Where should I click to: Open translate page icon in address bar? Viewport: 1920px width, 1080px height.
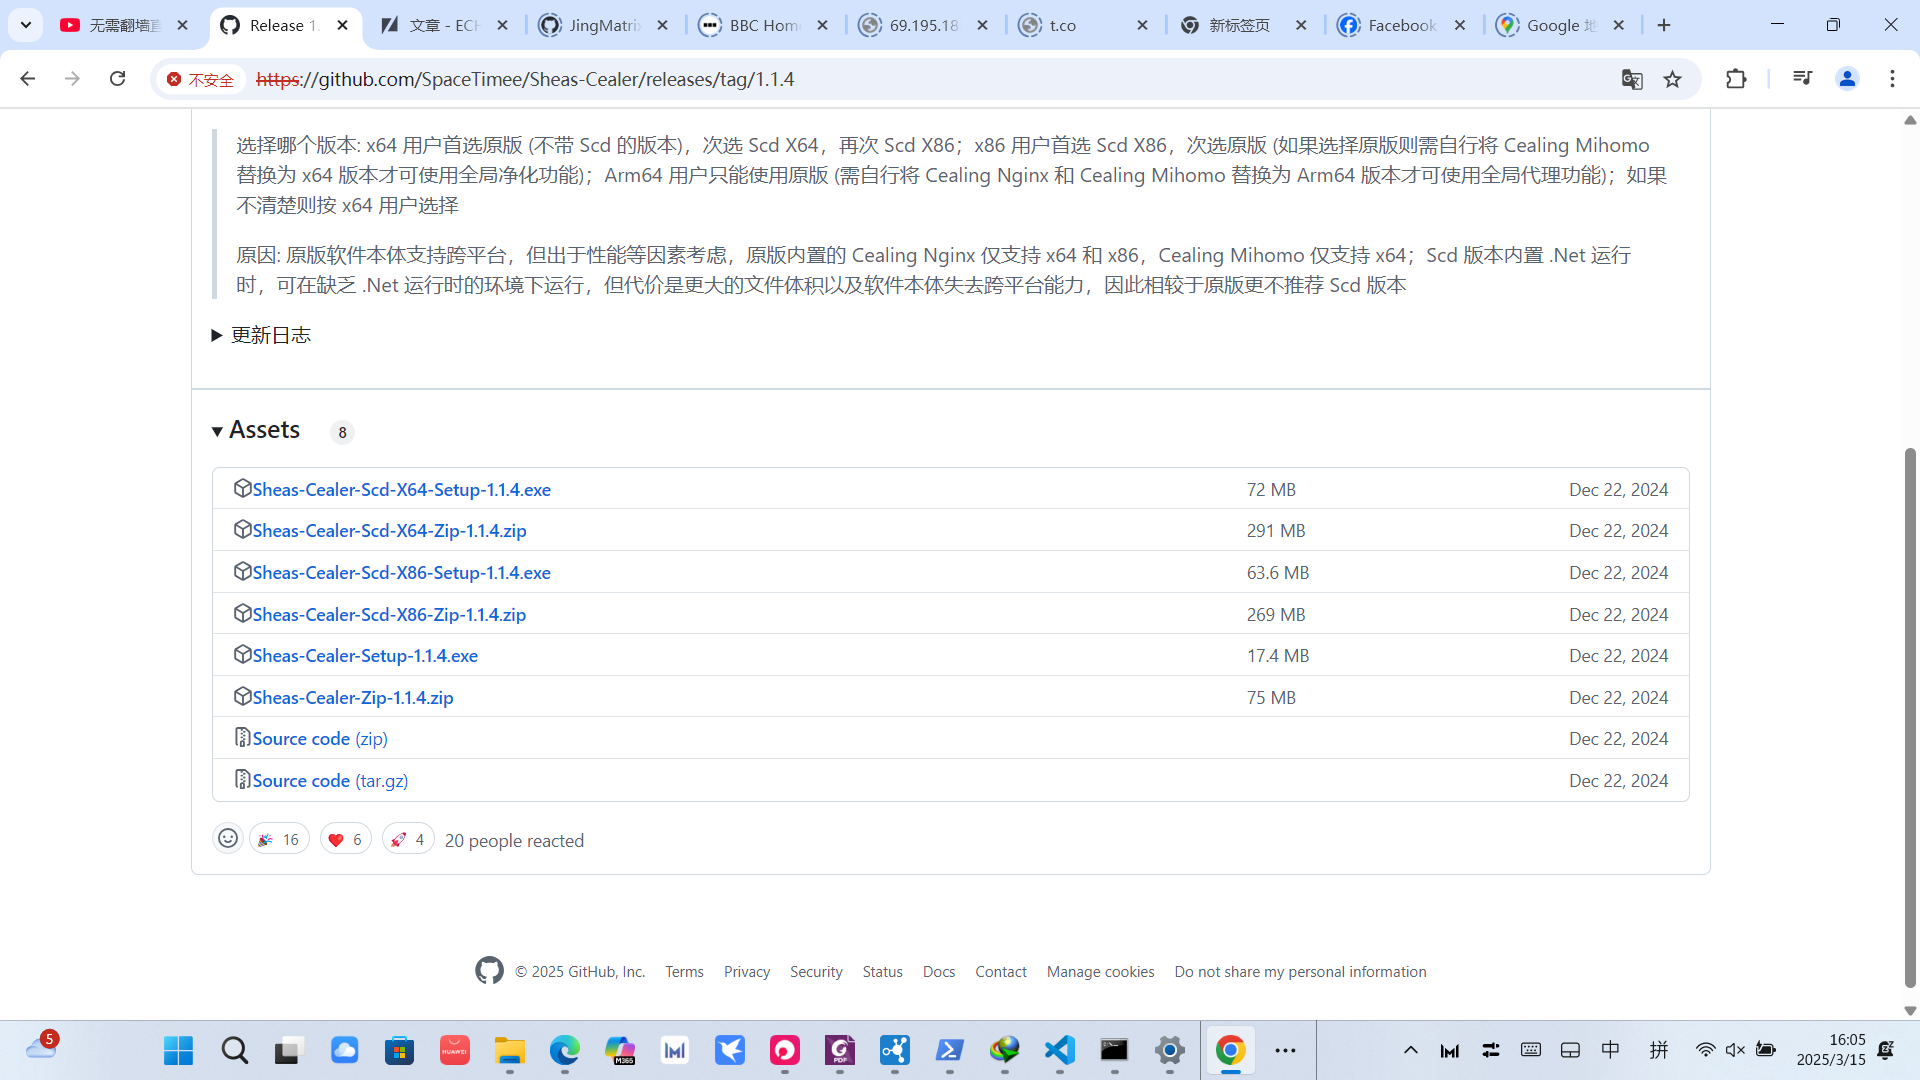click(x=1632, y=79)
